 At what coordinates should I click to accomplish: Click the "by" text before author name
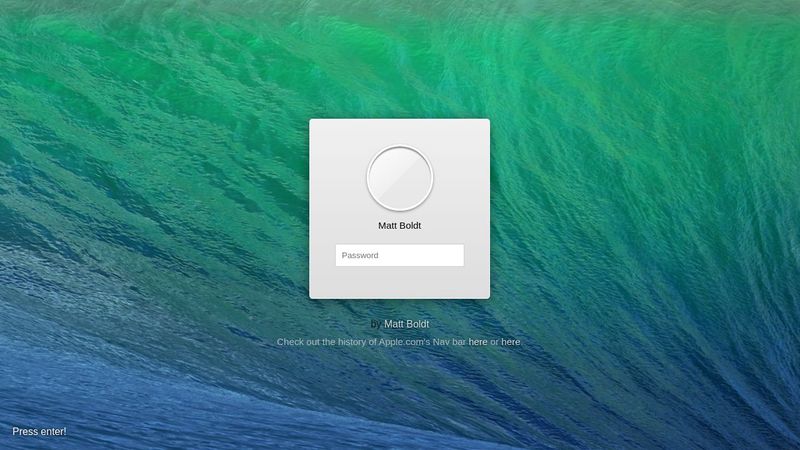(x=375, y=324)
